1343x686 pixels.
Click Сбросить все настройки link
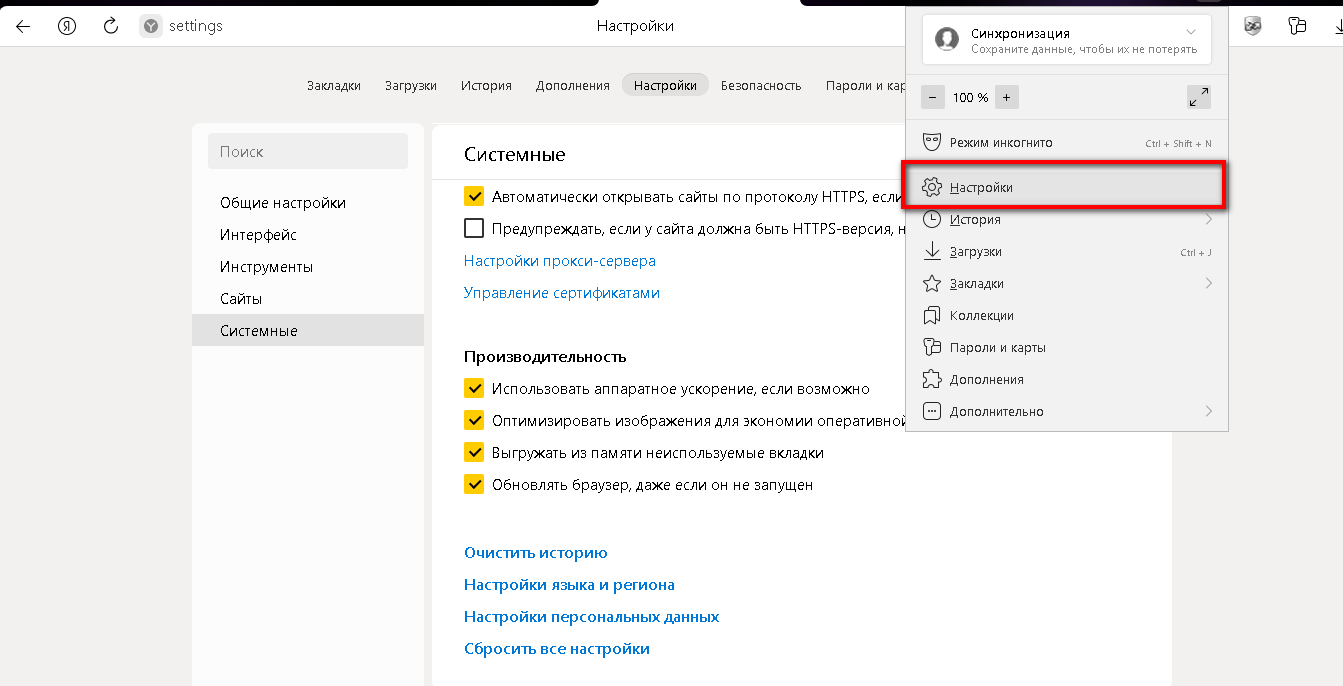click(x=556, y=649)
